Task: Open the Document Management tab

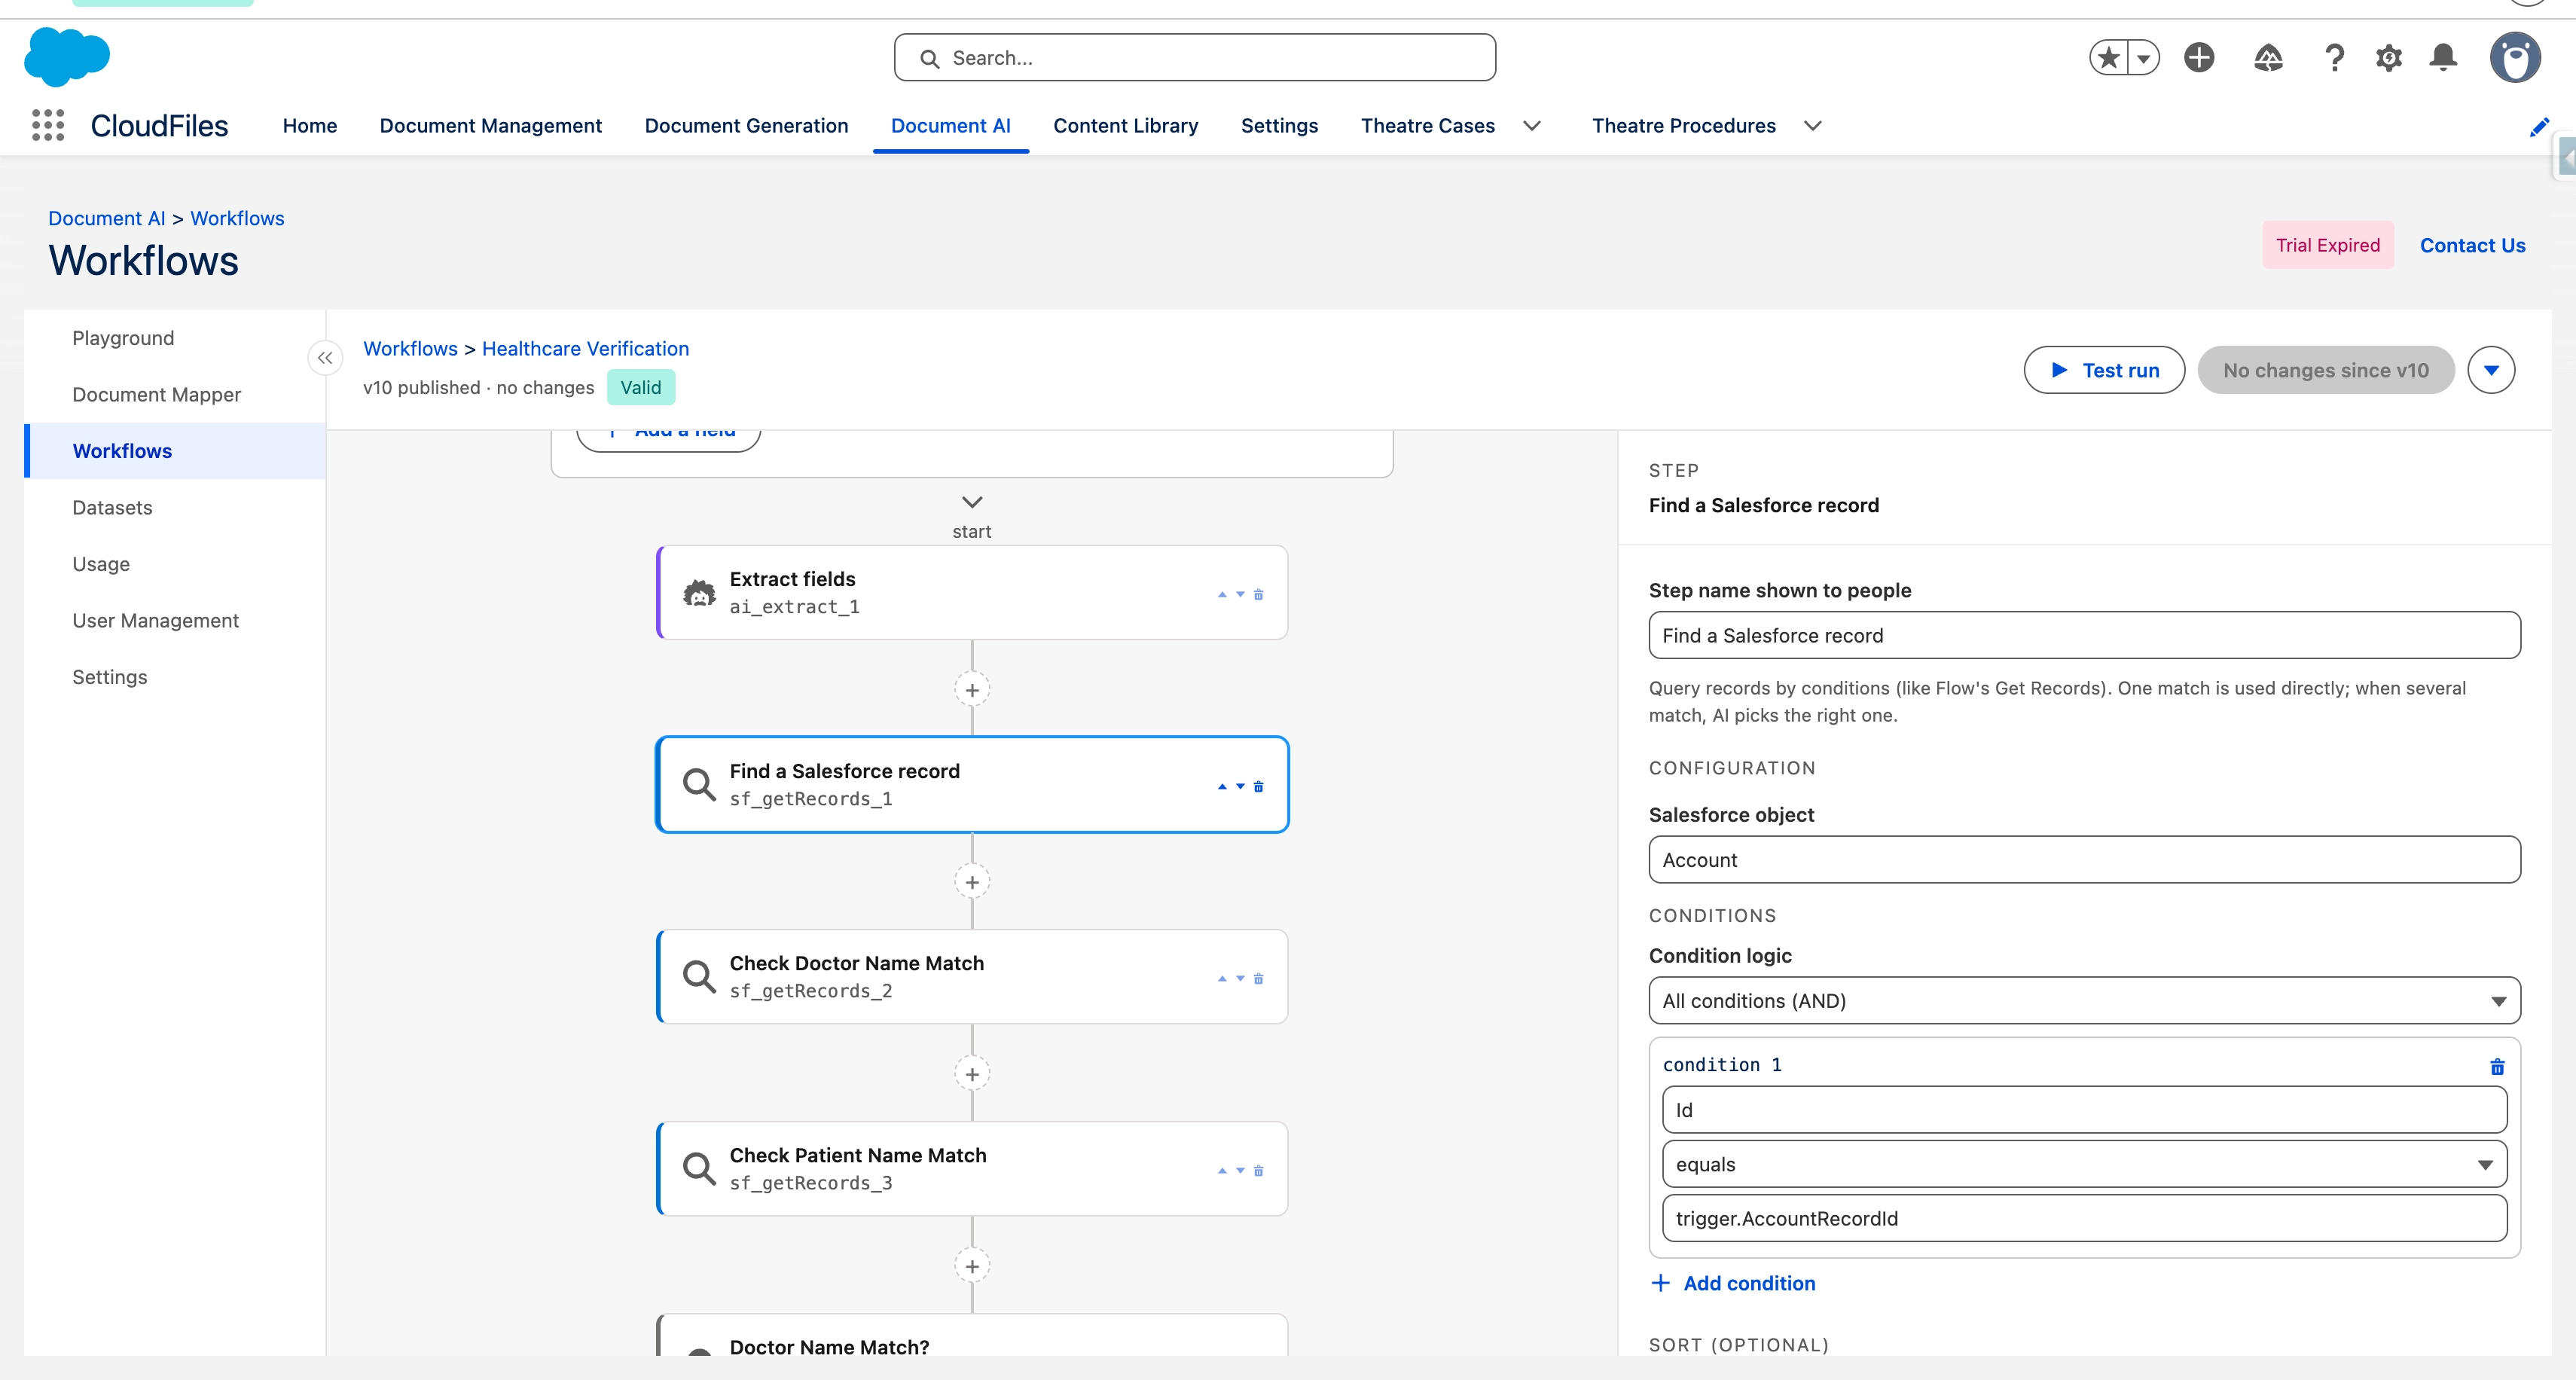Action: (491, 126)
